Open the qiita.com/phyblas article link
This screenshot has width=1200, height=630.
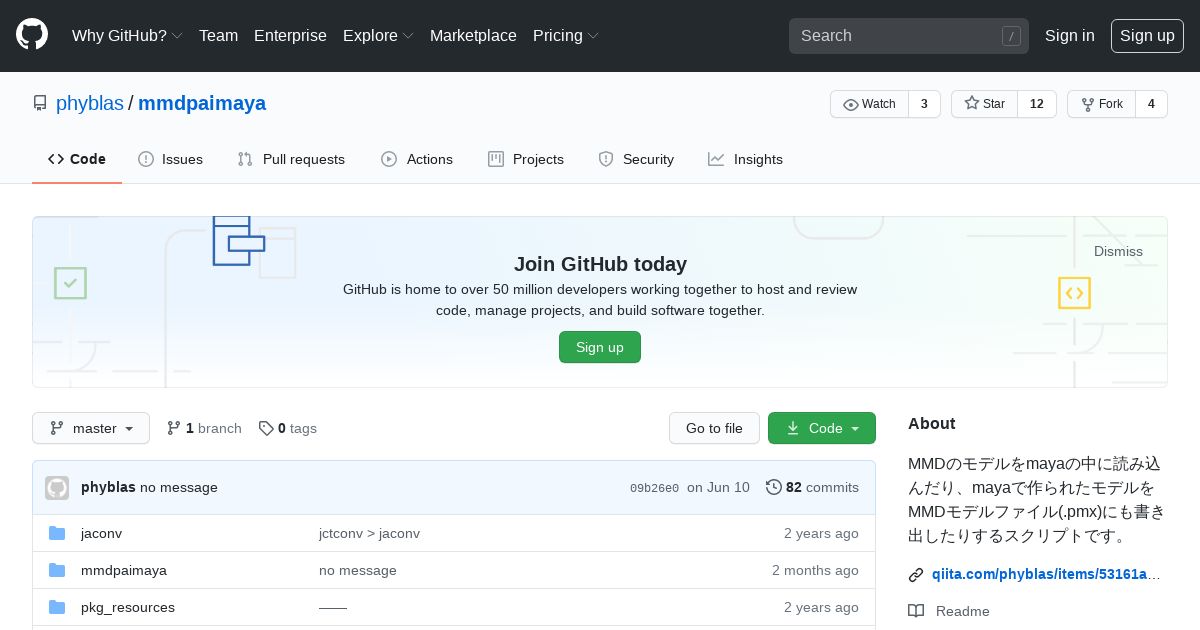(1046, 574)
